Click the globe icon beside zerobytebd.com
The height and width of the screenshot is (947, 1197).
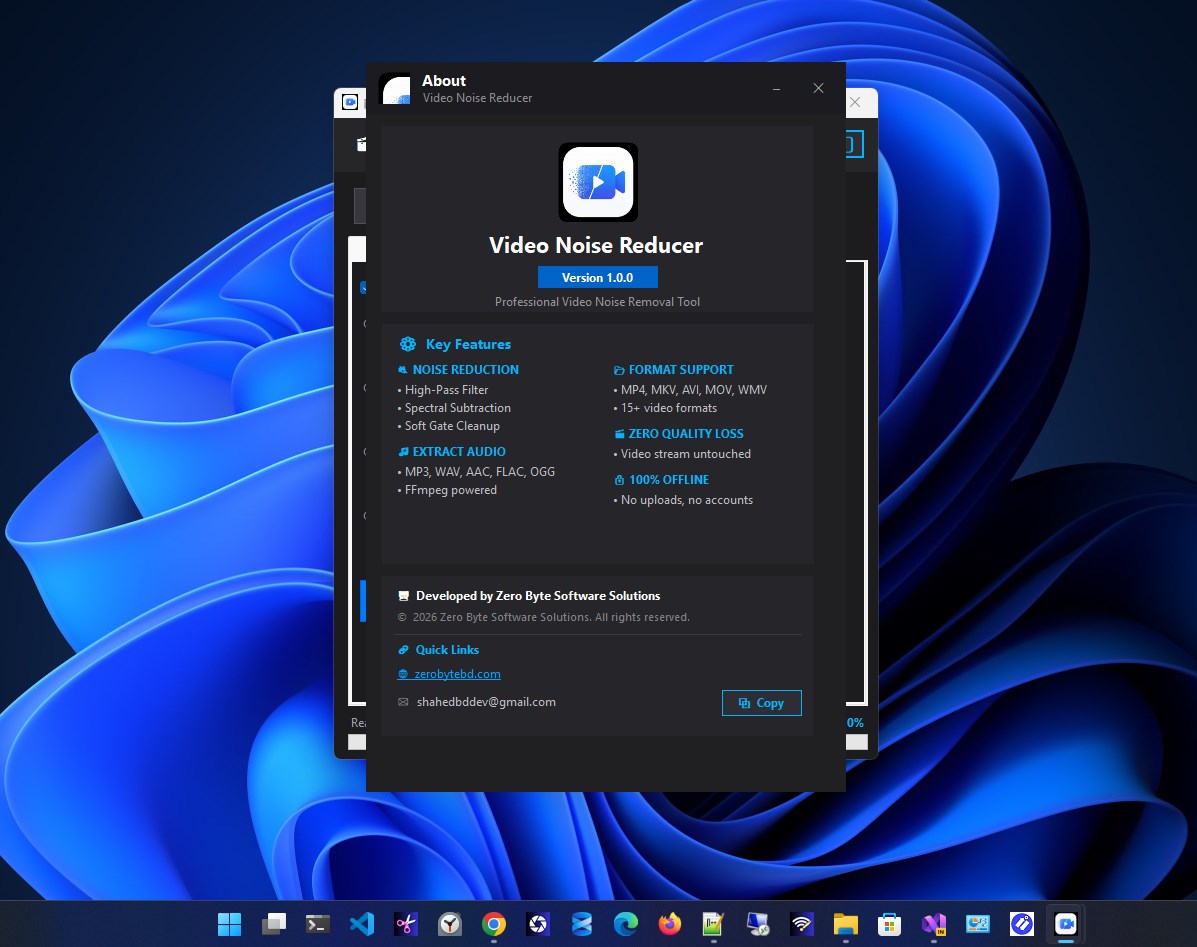click(403, 674)
